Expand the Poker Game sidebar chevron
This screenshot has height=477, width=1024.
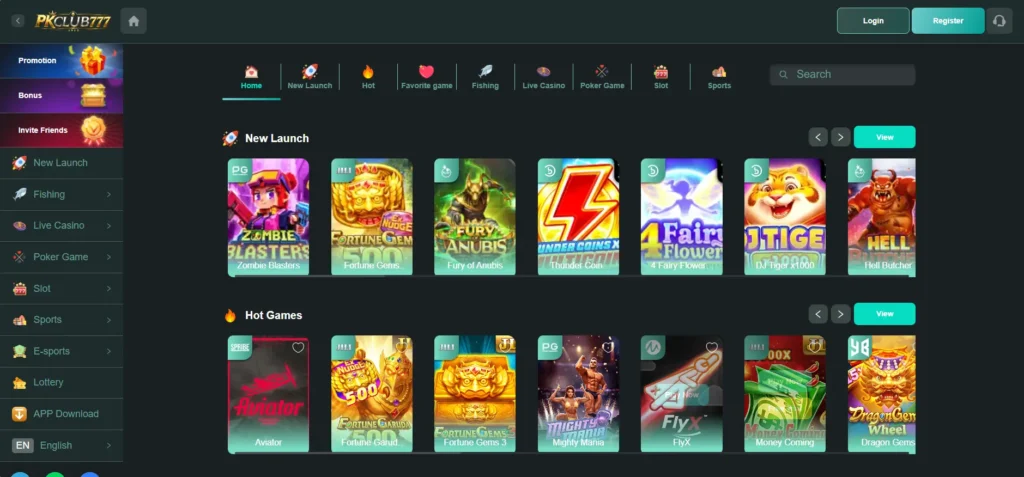pyautogui.click(x=109, y=257)
